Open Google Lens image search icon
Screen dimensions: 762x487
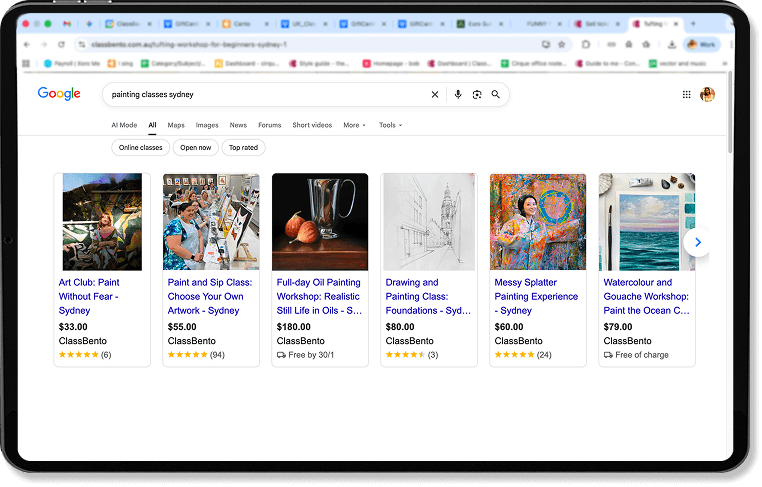pos(477,95)
